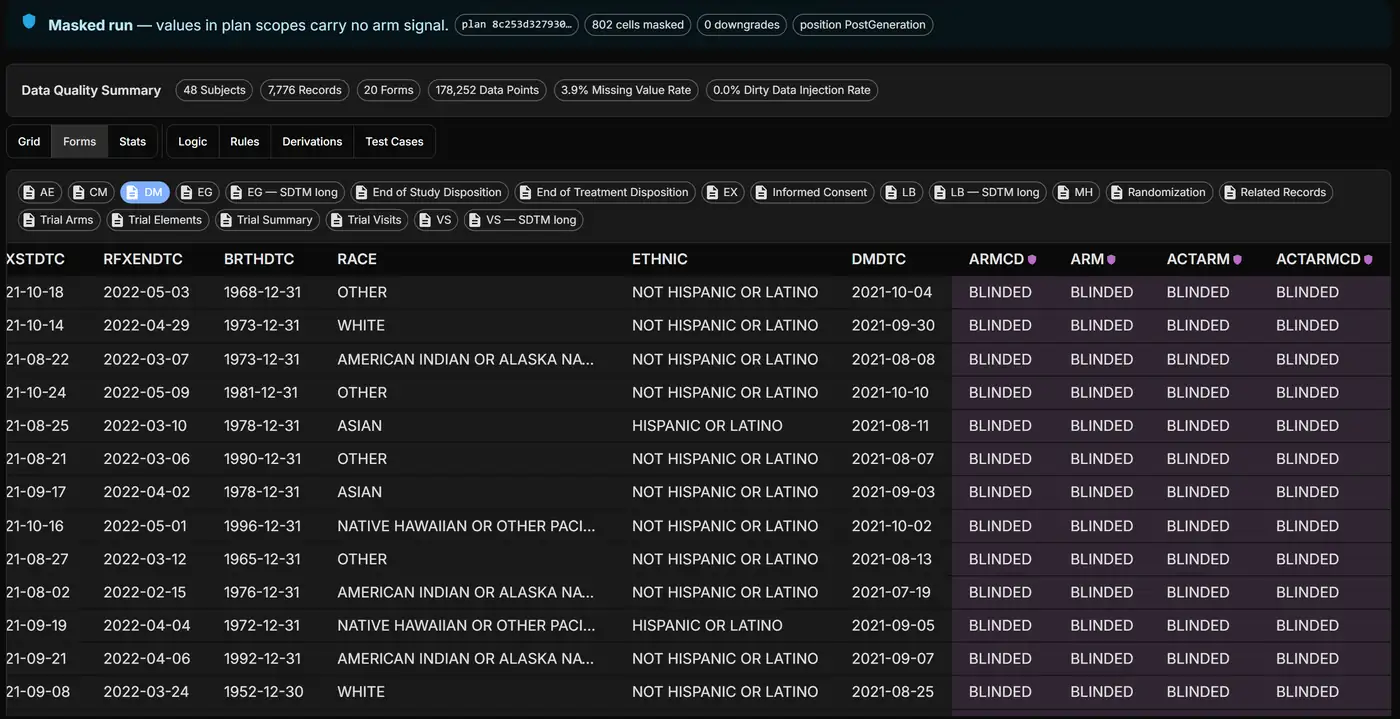1400x719 pixels.
Task: Click the 0 downgrades badge
Action: [x=742, y=25]
